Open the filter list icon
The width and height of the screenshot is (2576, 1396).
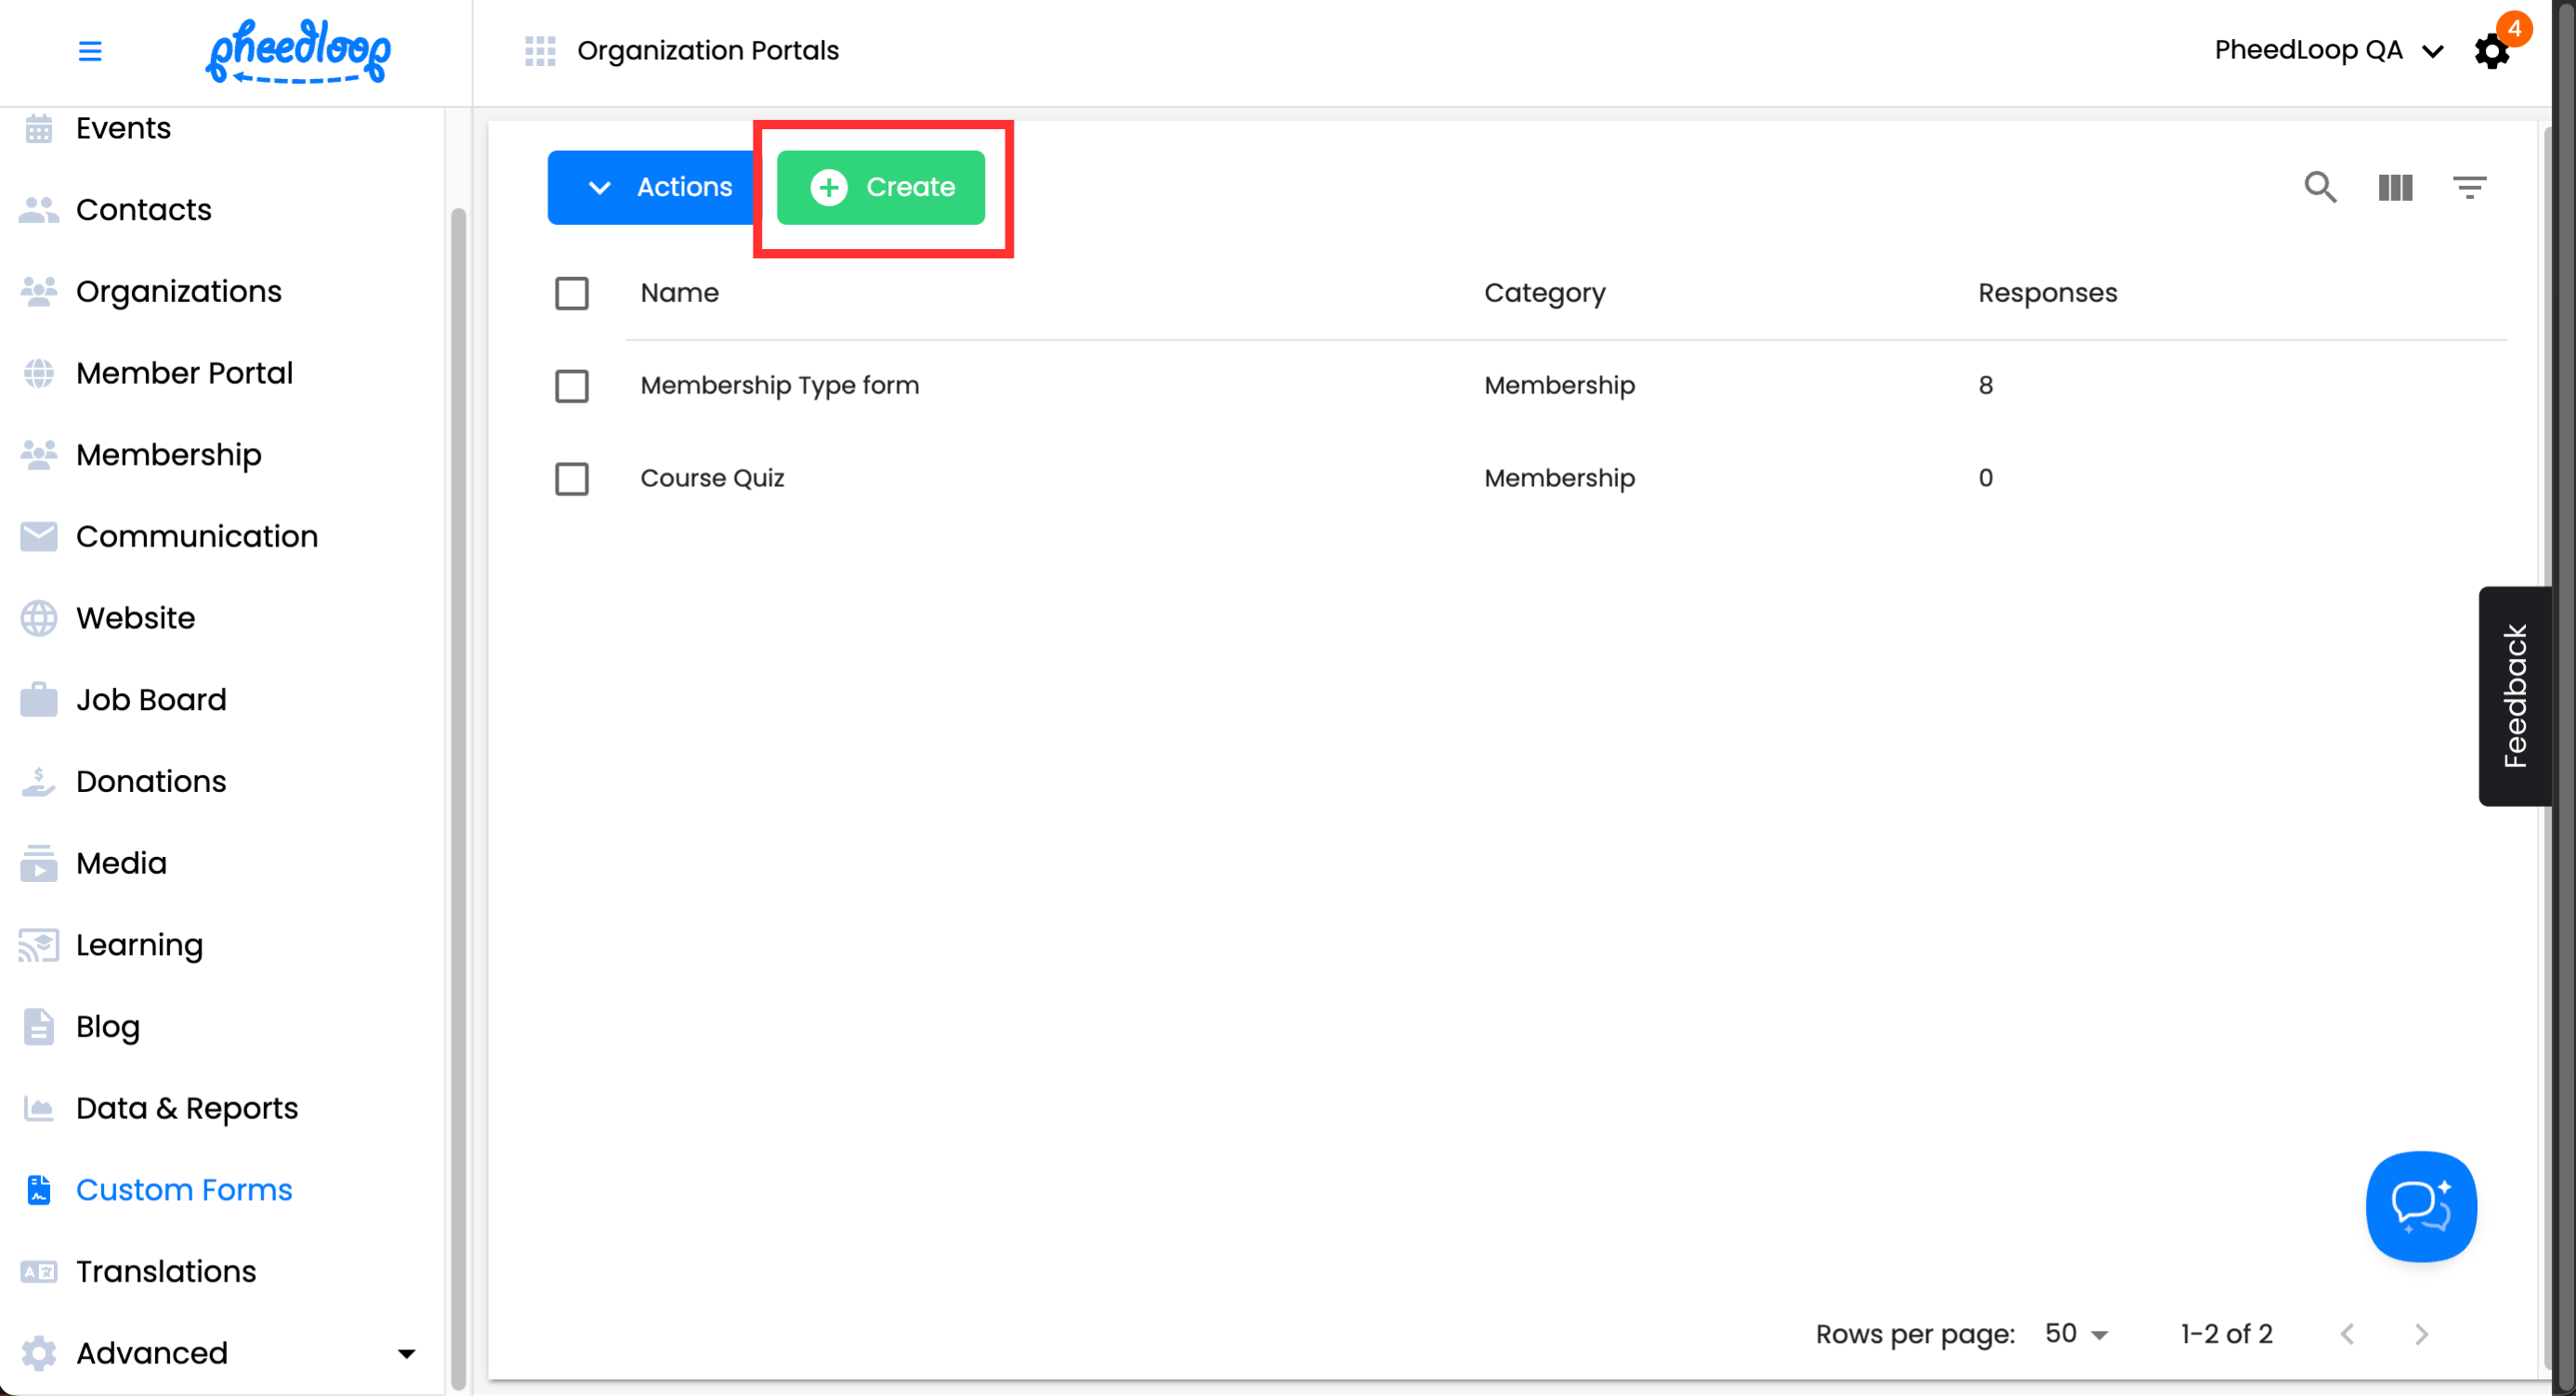pyautogui.click(x=2469, y=187)
